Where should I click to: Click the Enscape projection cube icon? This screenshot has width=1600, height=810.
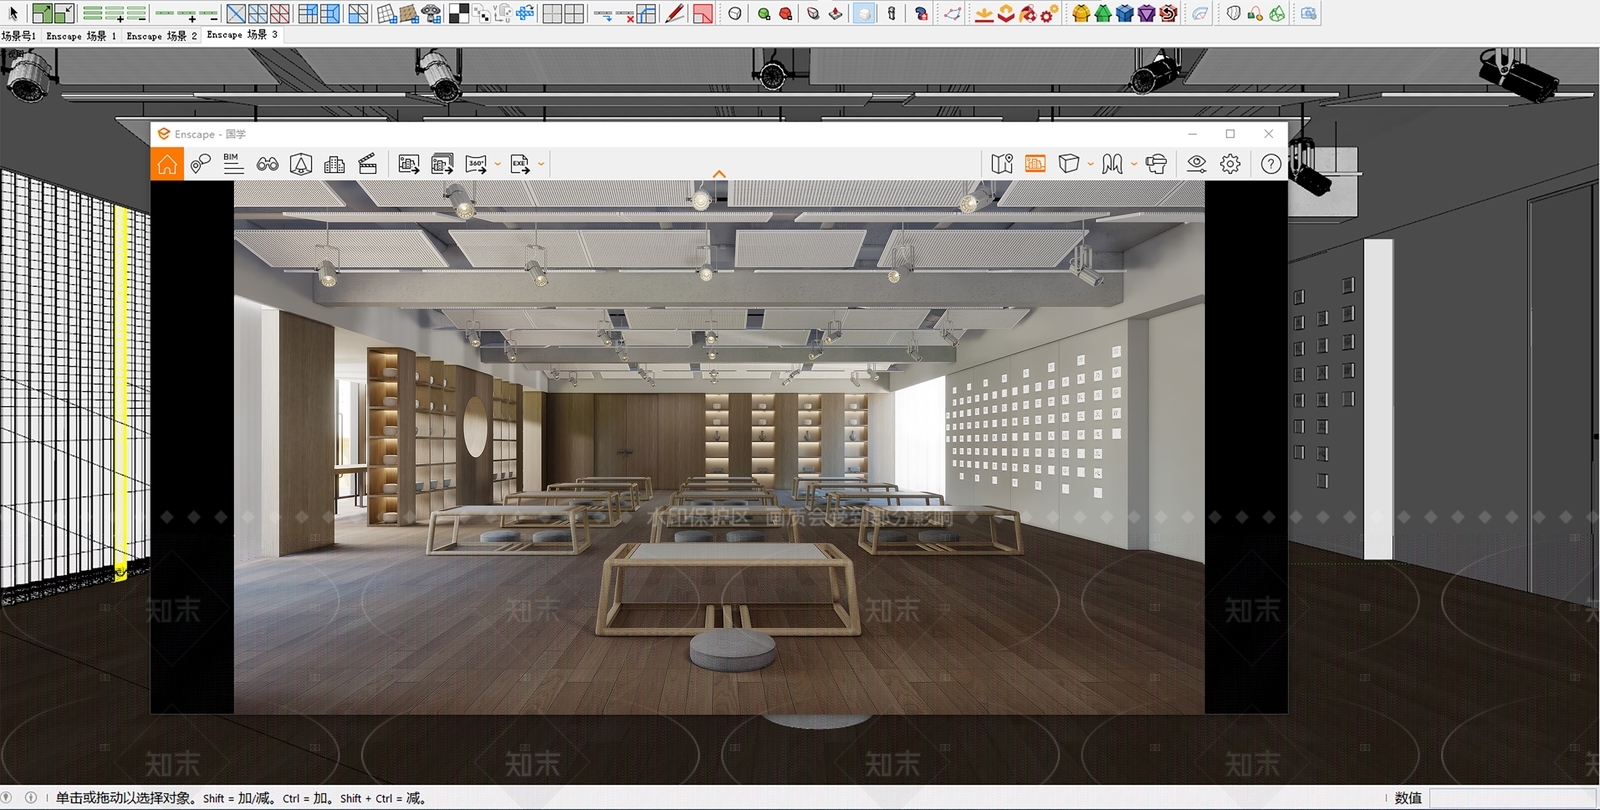coord(1068,164)
